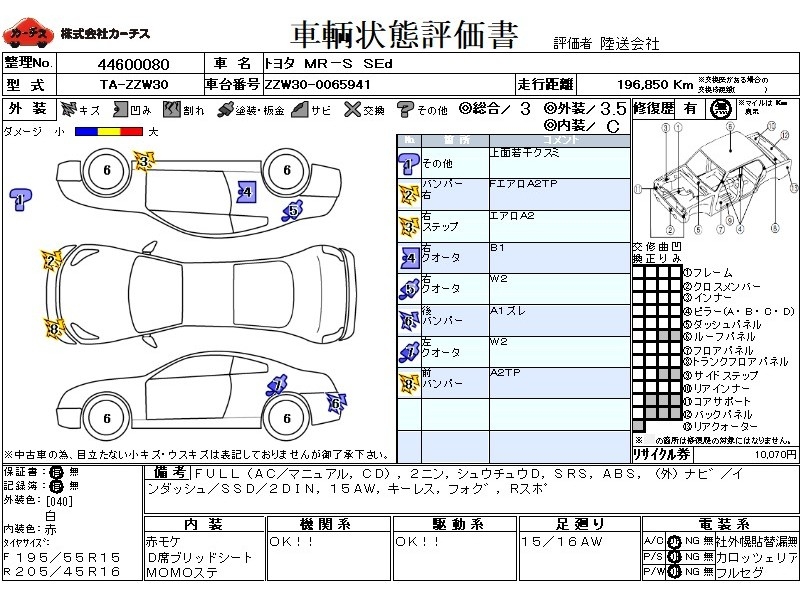
Task: Select the circled 有 for 記録簿
Action: (x=56, y=486)
